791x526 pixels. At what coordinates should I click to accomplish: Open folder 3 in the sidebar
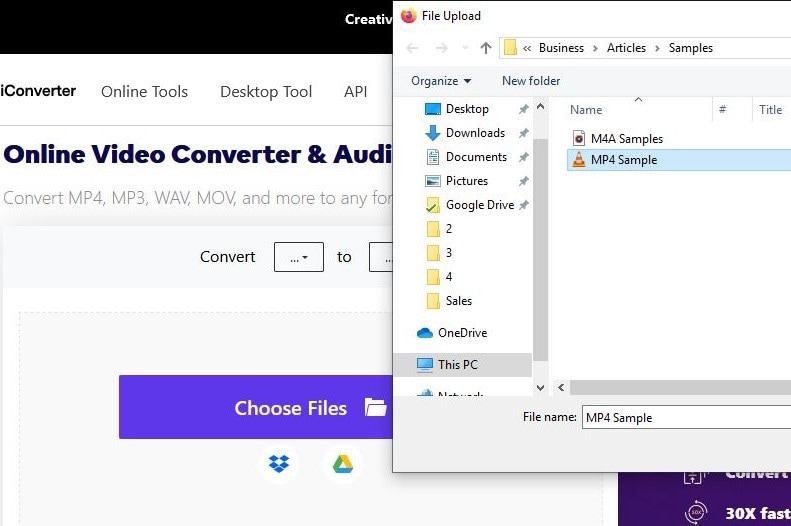[x=439, y=253]
